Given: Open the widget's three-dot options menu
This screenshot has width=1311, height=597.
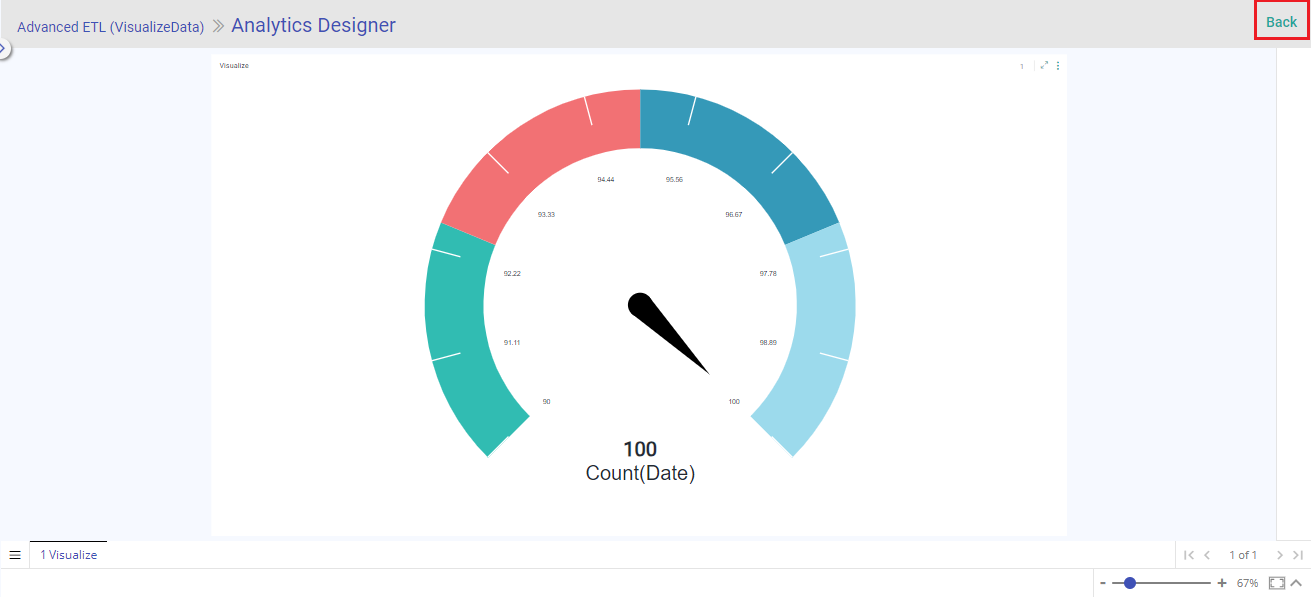Looking at the screenshot, I should pos(1058,66).
